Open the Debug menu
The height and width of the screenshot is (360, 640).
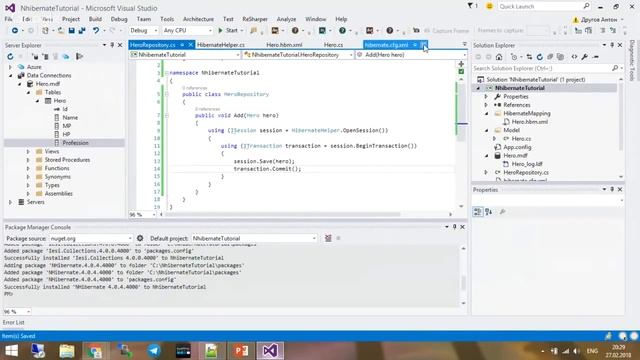tap(119, 19)
